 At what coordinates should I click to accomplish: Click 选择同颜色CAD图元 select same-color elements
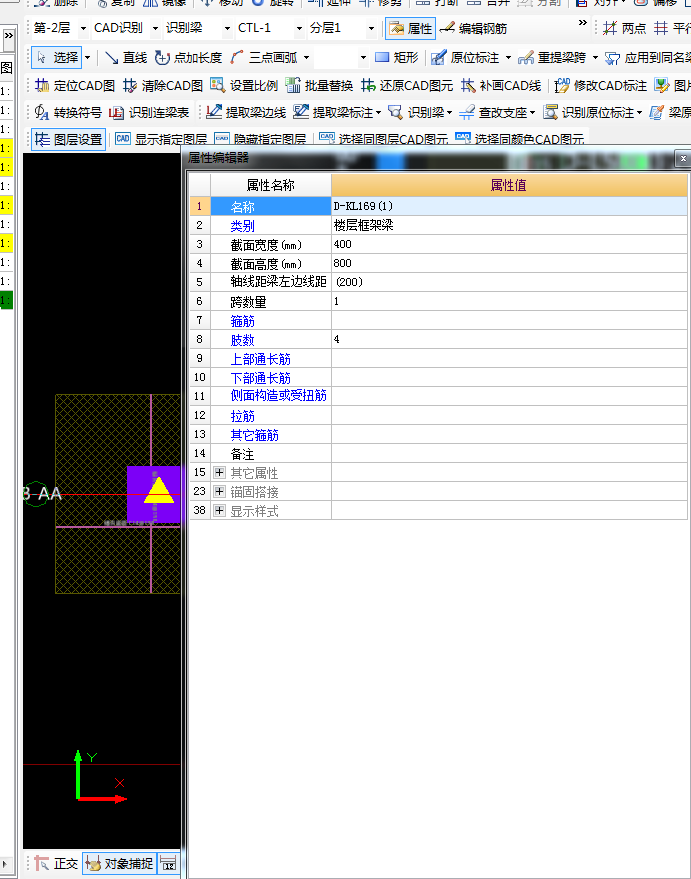(x=520, y=139)
